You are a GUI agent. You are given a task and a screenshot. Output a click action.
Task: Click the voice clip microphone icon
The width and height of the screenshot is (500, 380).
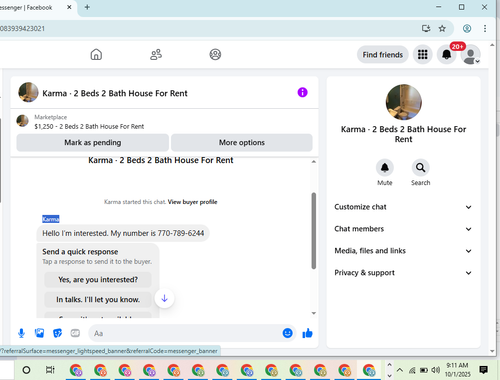21,333
